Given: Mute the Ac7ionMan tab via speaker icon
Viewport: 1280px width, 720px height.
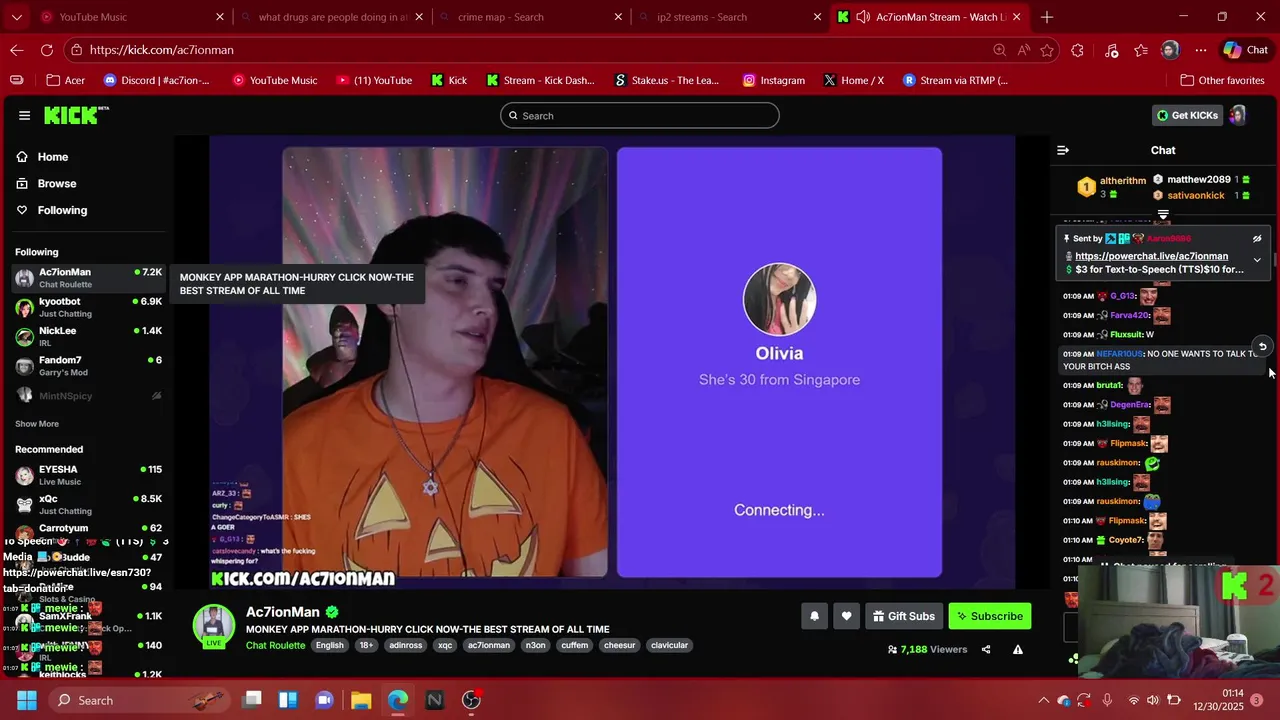Looking at the screenshot, I should [x=862, y=17].
